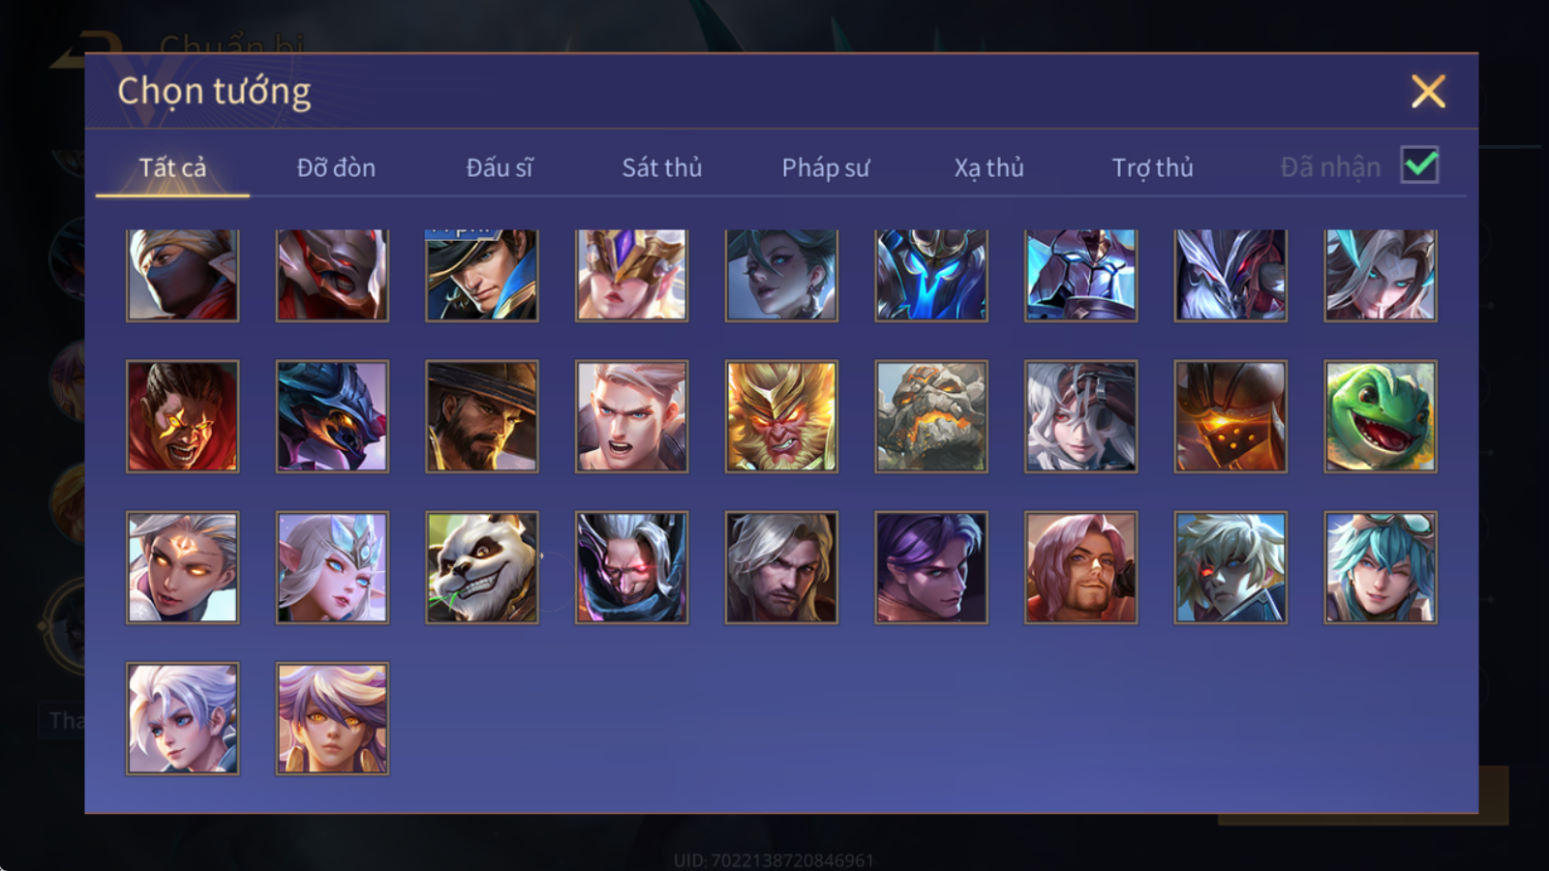Select the Tất cả tab
Screen dimensions: 1549x871
click(172, 167)
